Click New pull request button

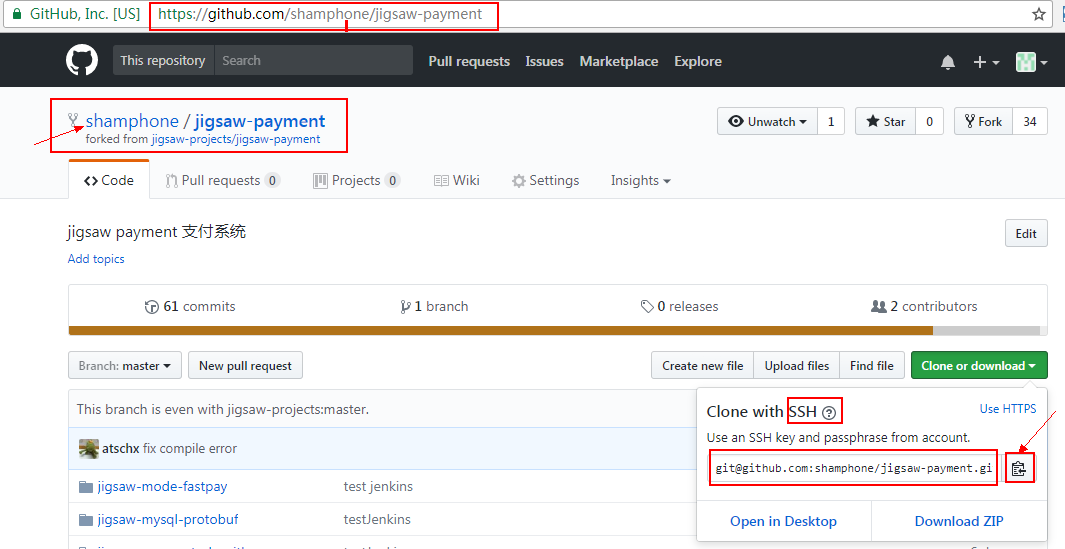point(245,366)
